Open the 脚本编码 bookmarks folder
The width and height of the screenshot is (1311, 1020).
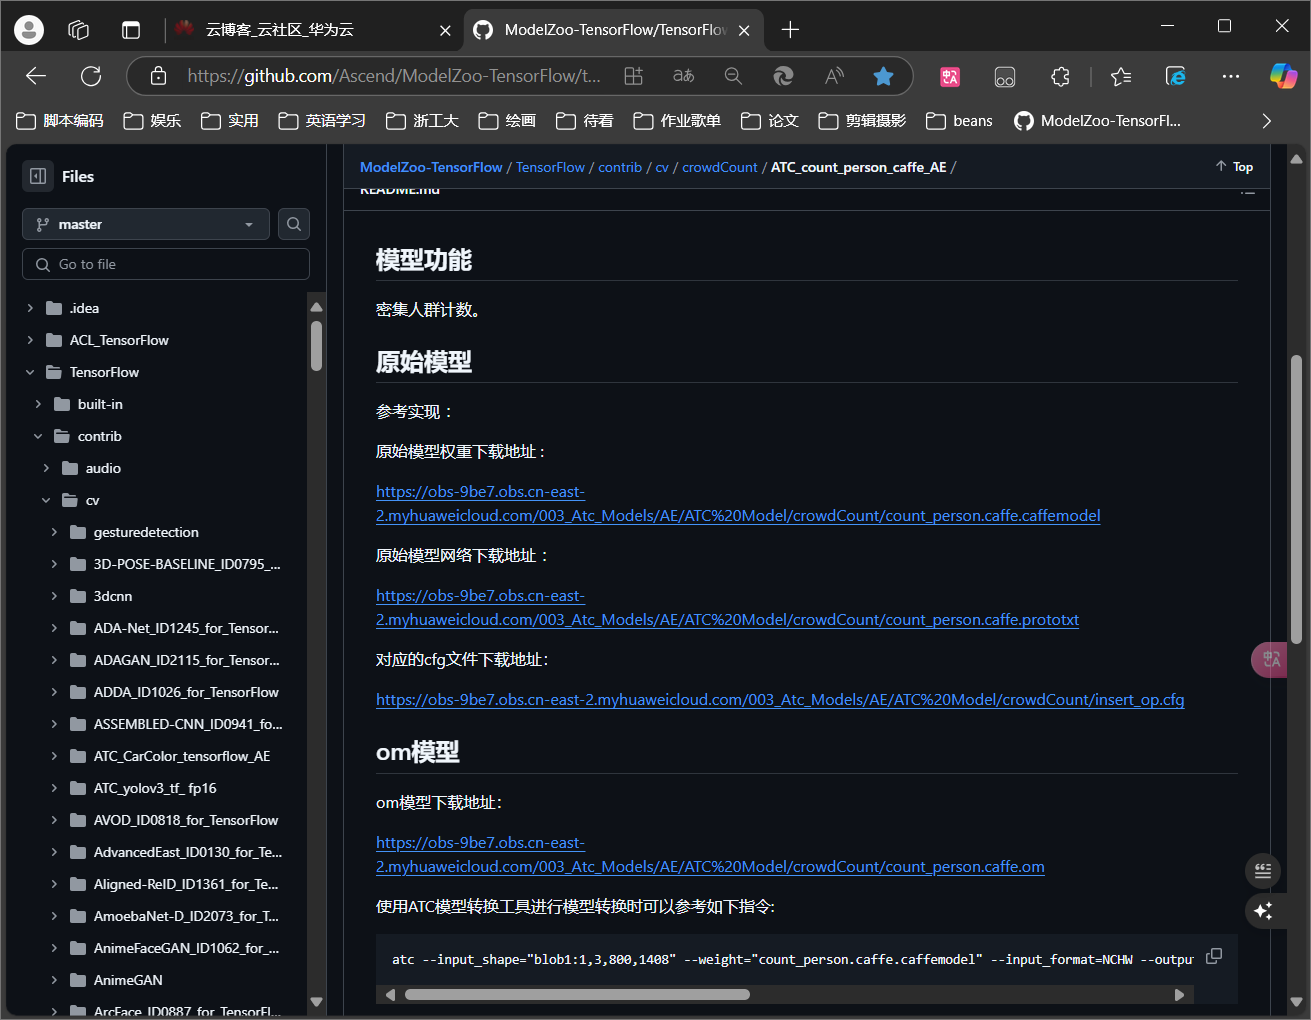click(x=61, y=121)
